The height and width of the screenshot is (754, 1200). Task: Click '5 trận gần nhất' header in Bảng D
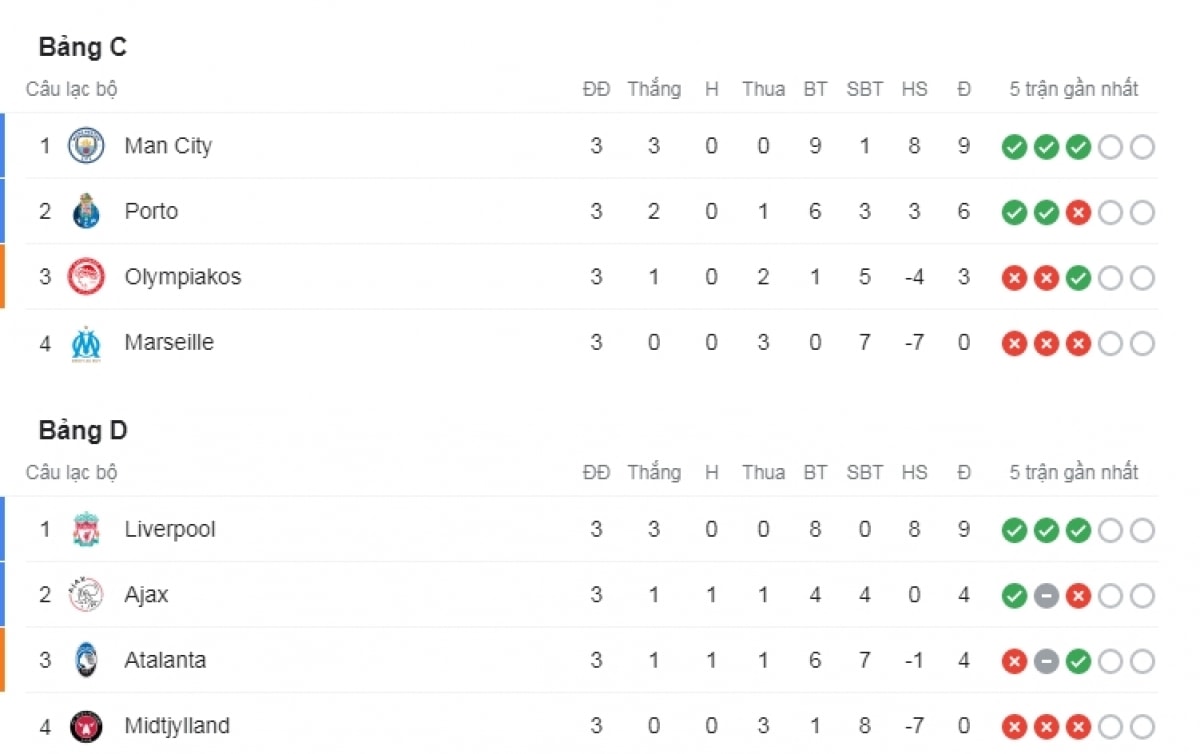1074,473
